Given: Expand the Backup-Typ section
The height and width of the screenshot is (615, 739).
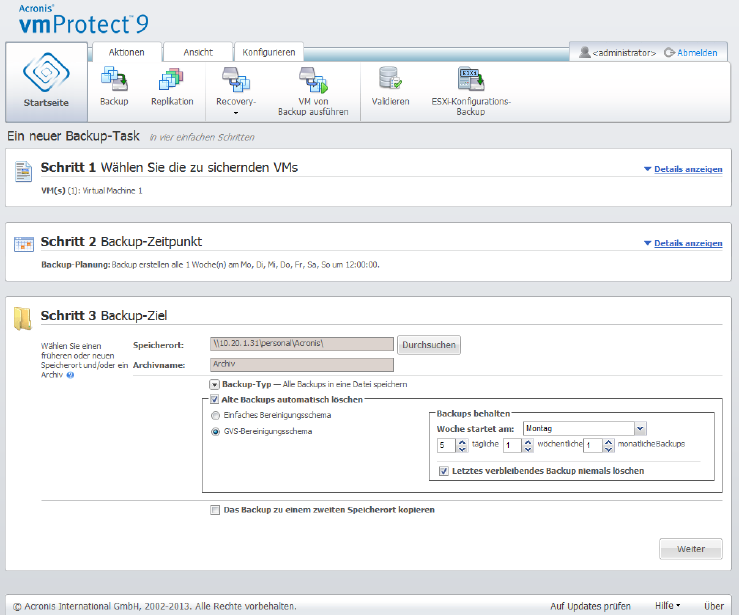Looking at the screenshot, I should point(214,385).
